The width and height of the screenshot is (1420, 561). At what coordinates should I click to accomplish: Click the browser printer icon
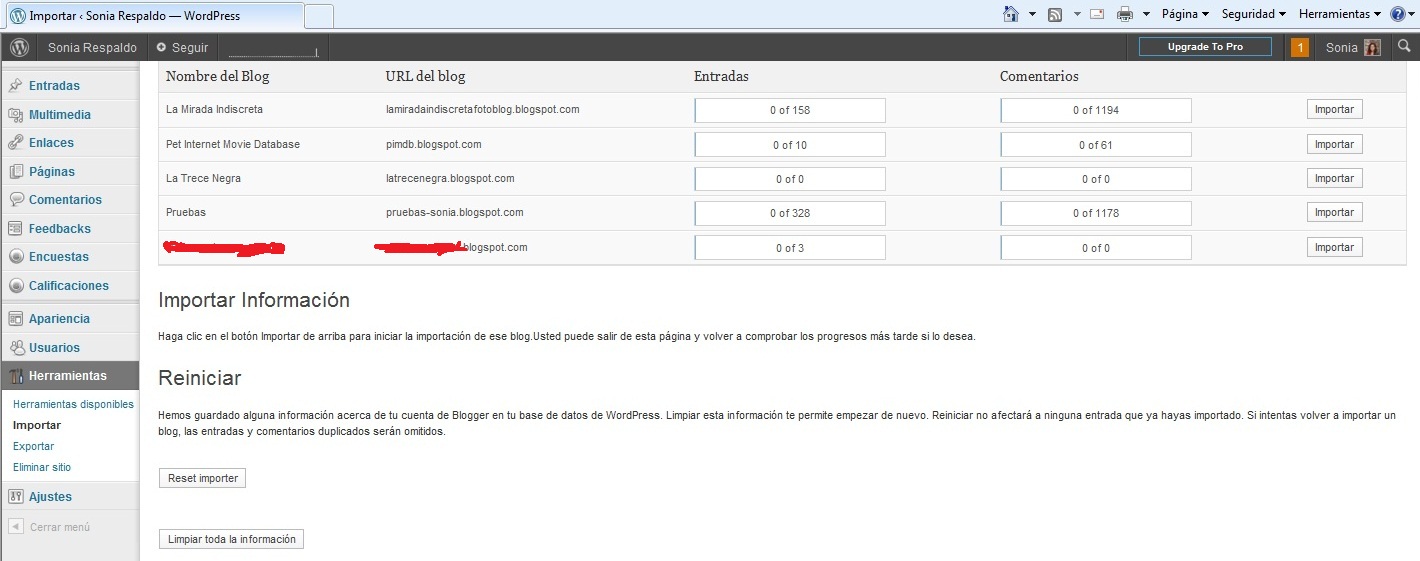[x=1124, y=14]
